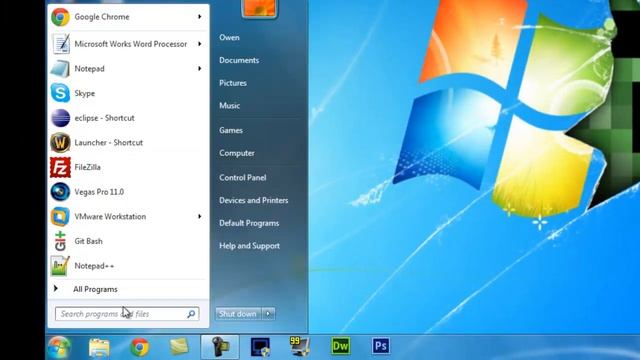Screen dimensions: 640x360
Task: Expand Notepad jump list arrow
Action: click(200, 69)
